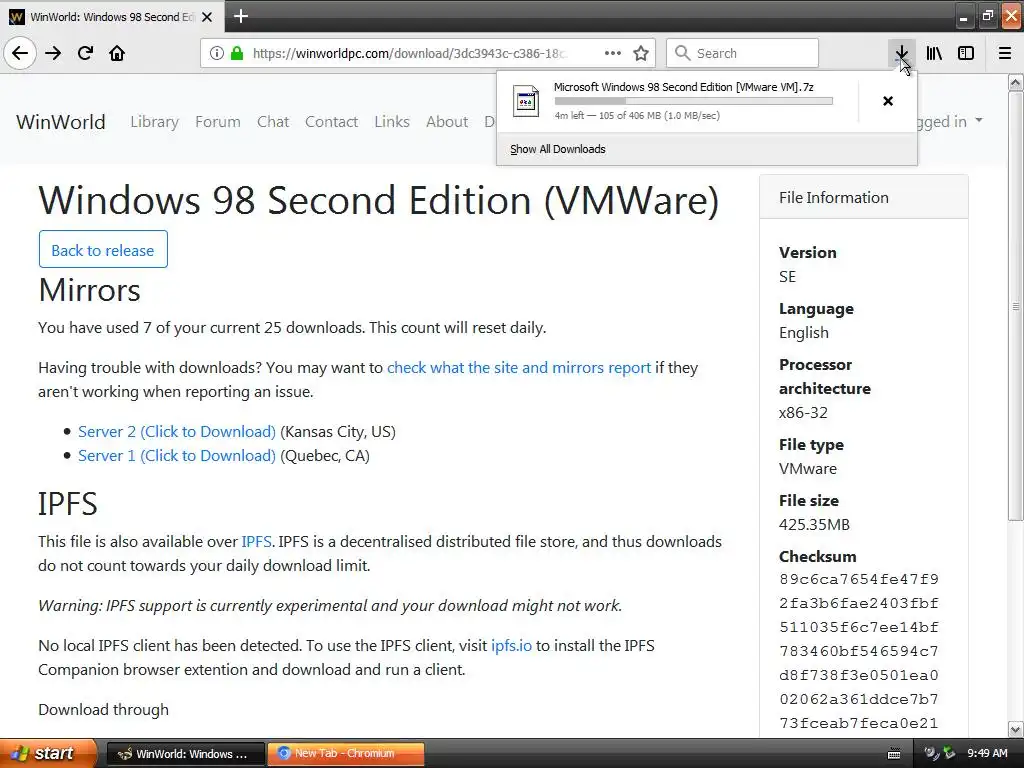
Task: Open the WinWorld home logo link
Action: click(x=61, y=121)
